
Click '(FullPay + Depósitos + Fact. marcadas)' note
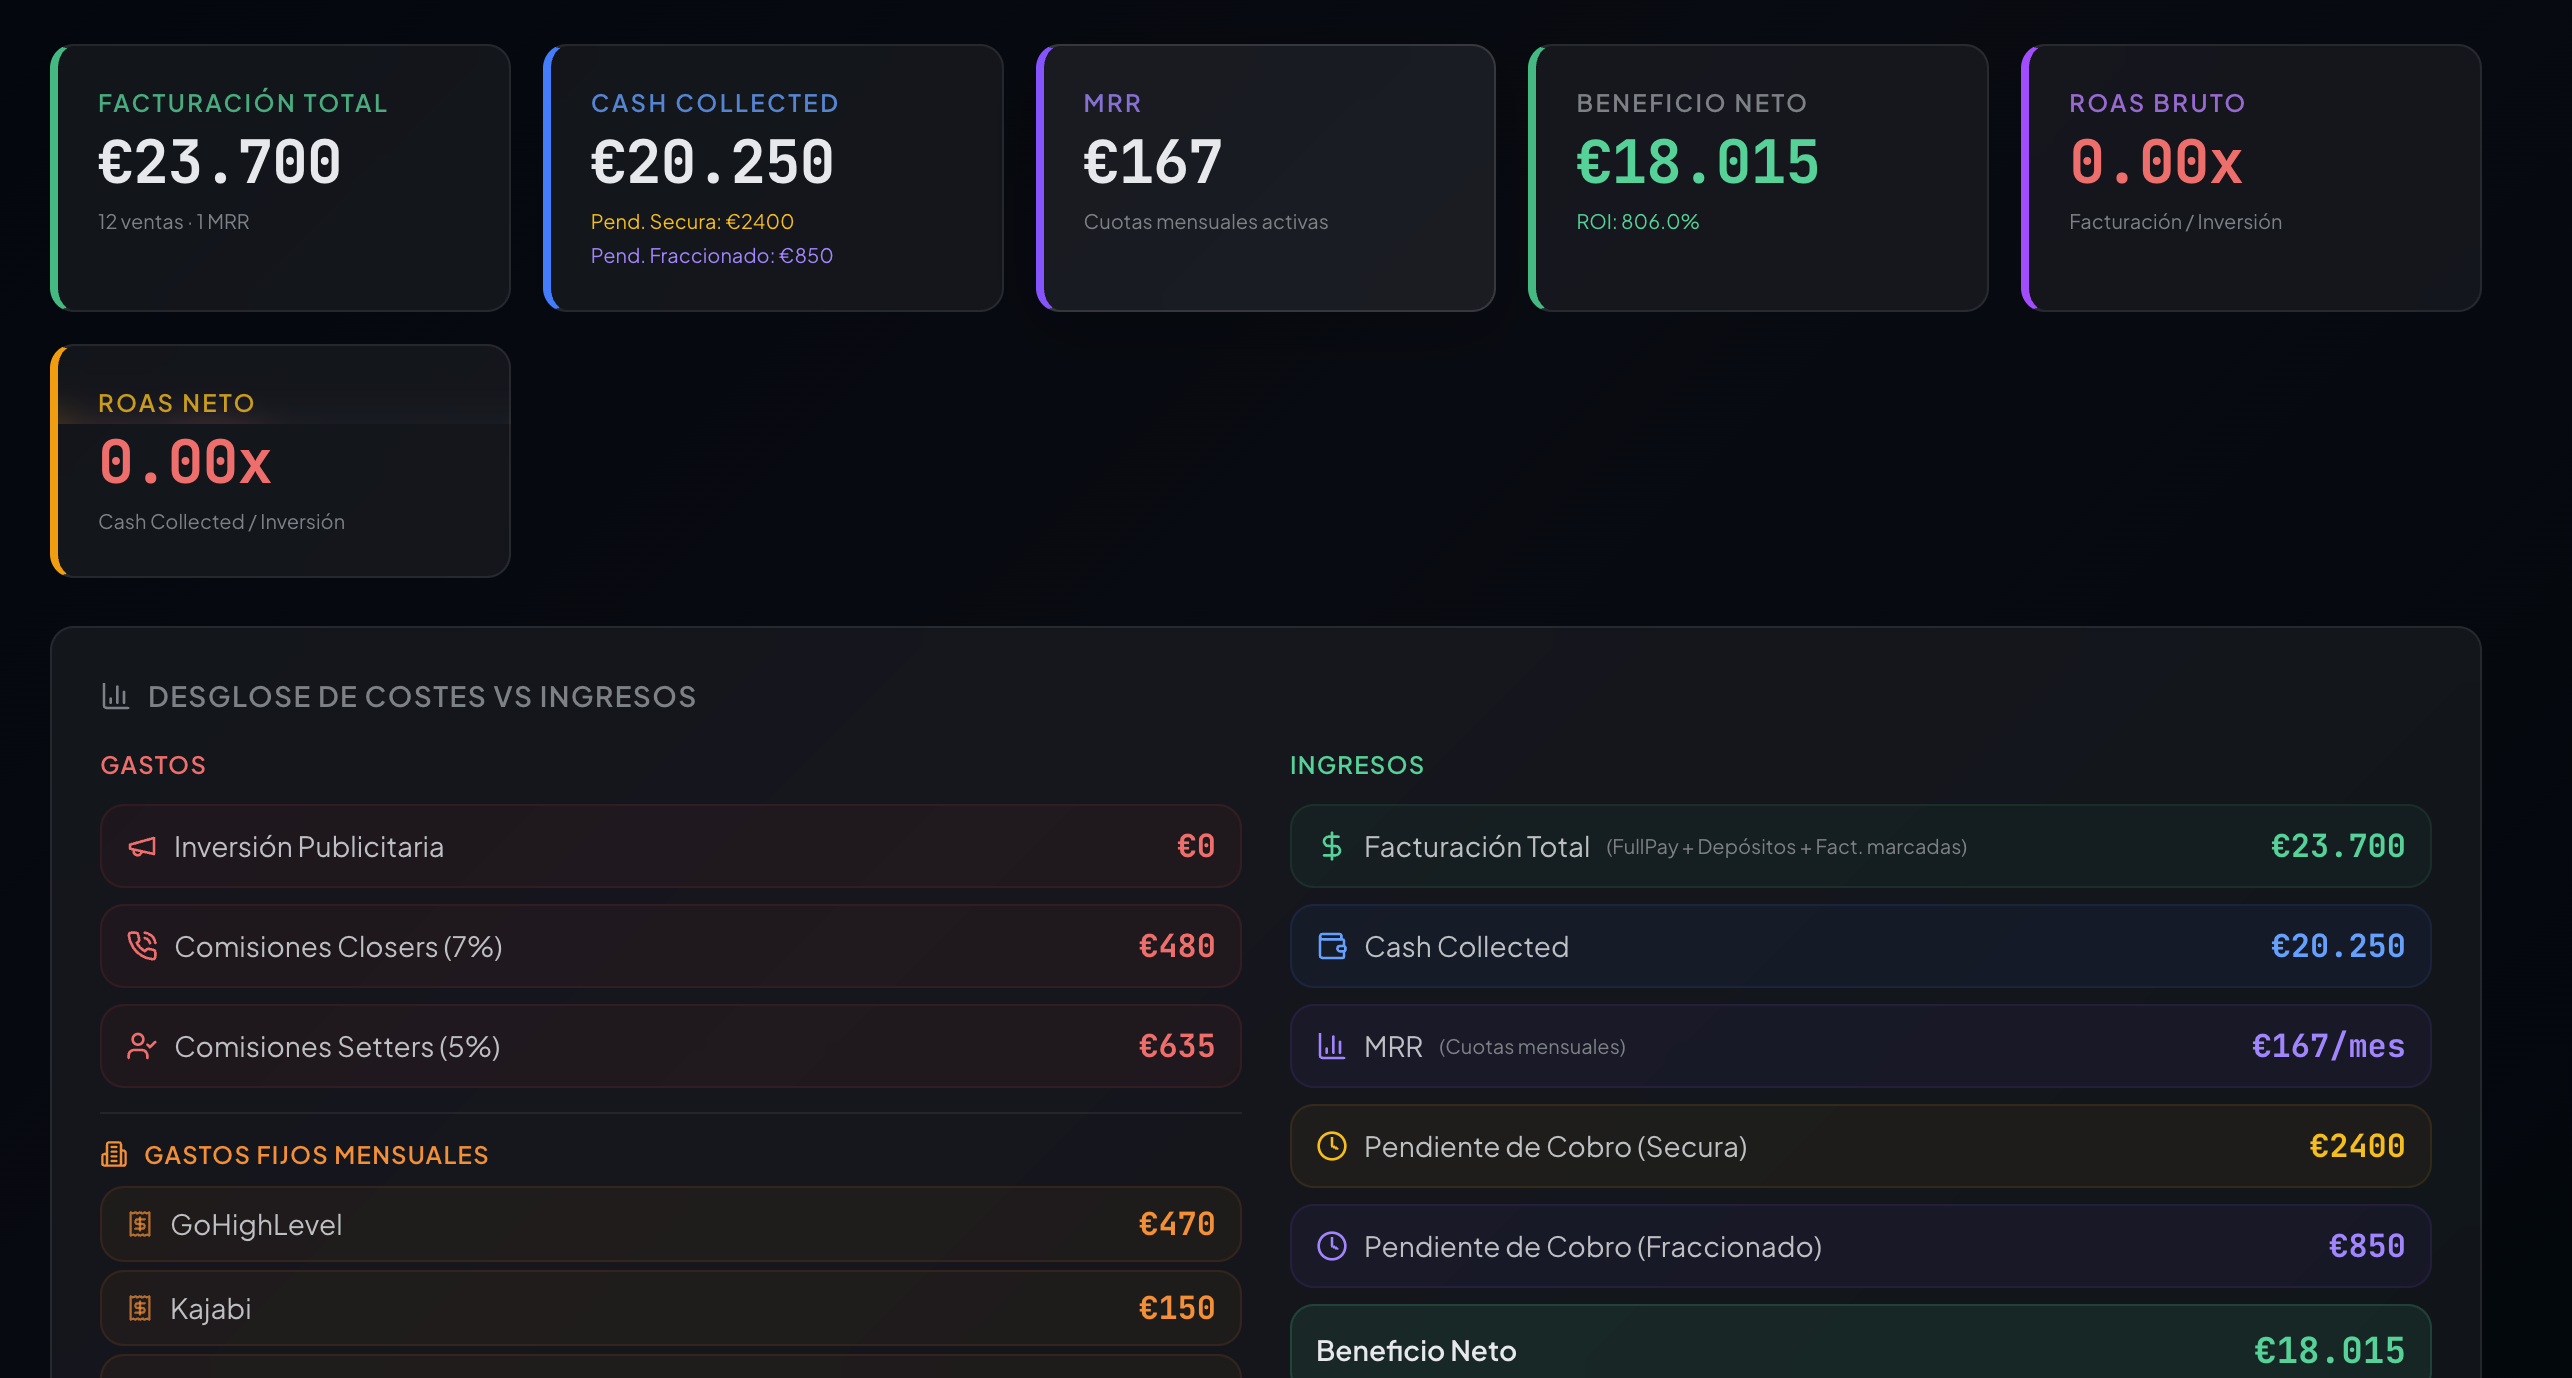pos(1786,847)
